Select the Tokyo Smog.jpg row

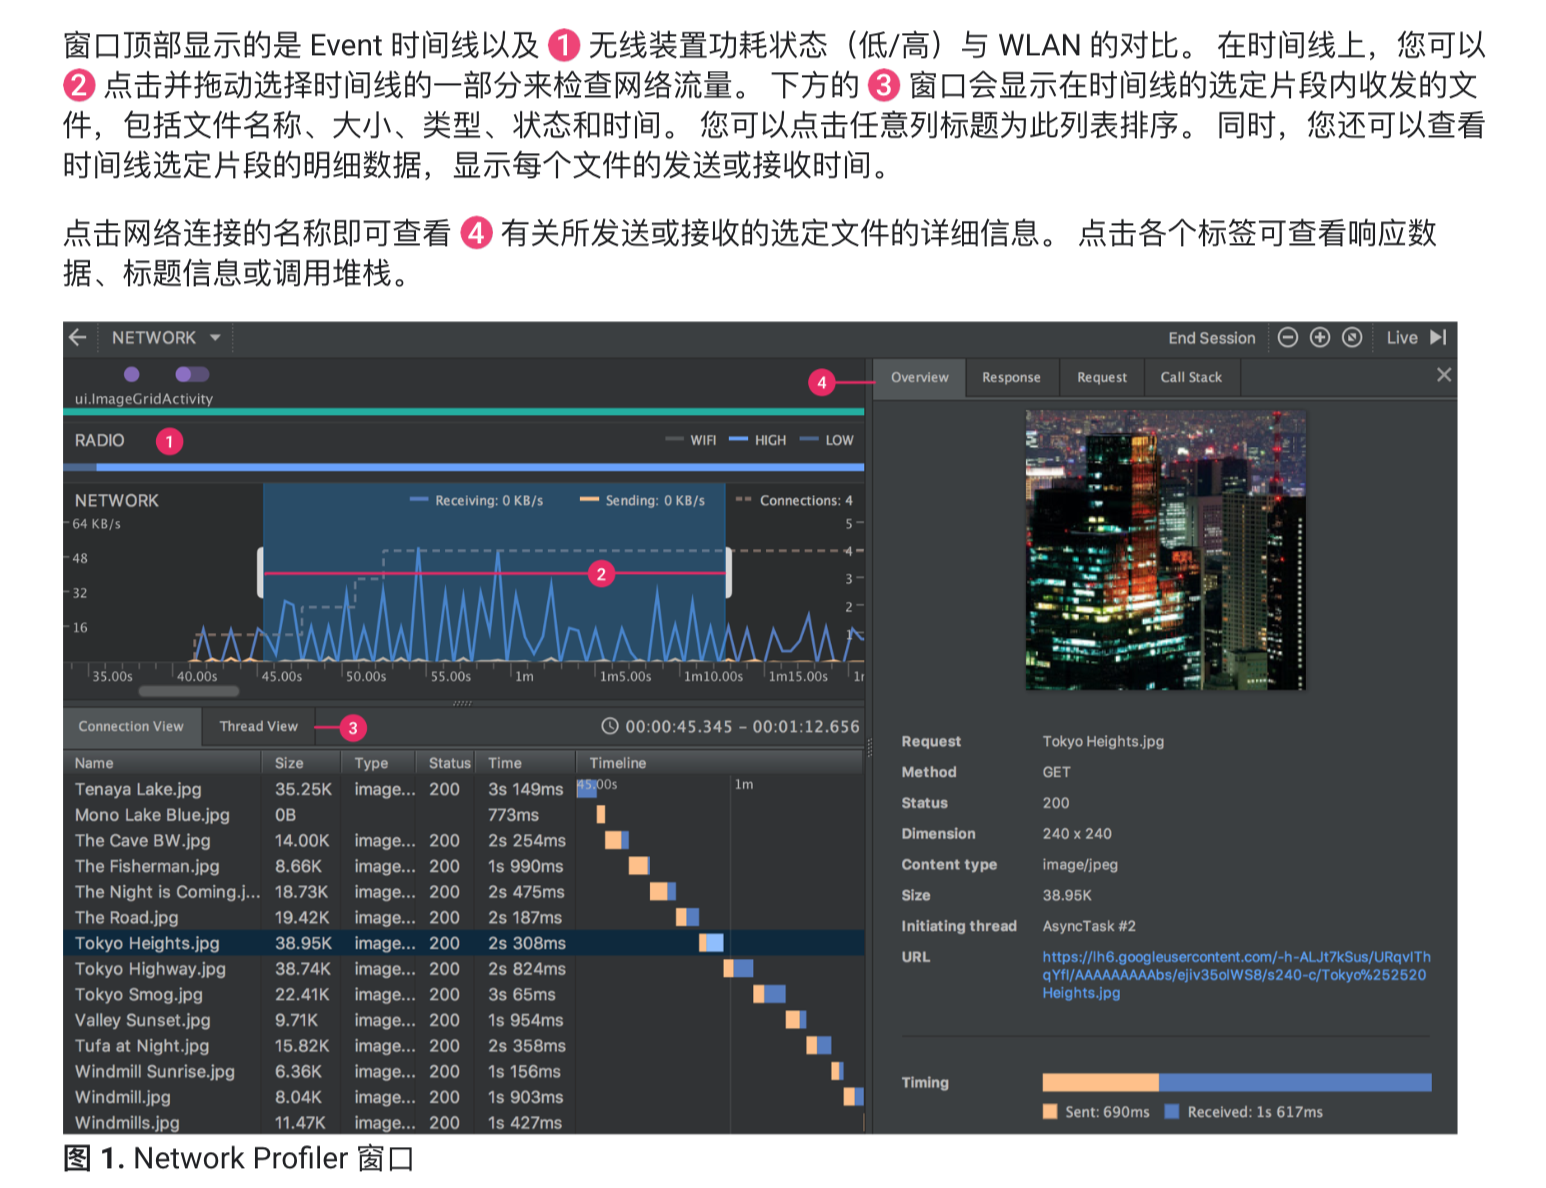(x=464, y=995)
